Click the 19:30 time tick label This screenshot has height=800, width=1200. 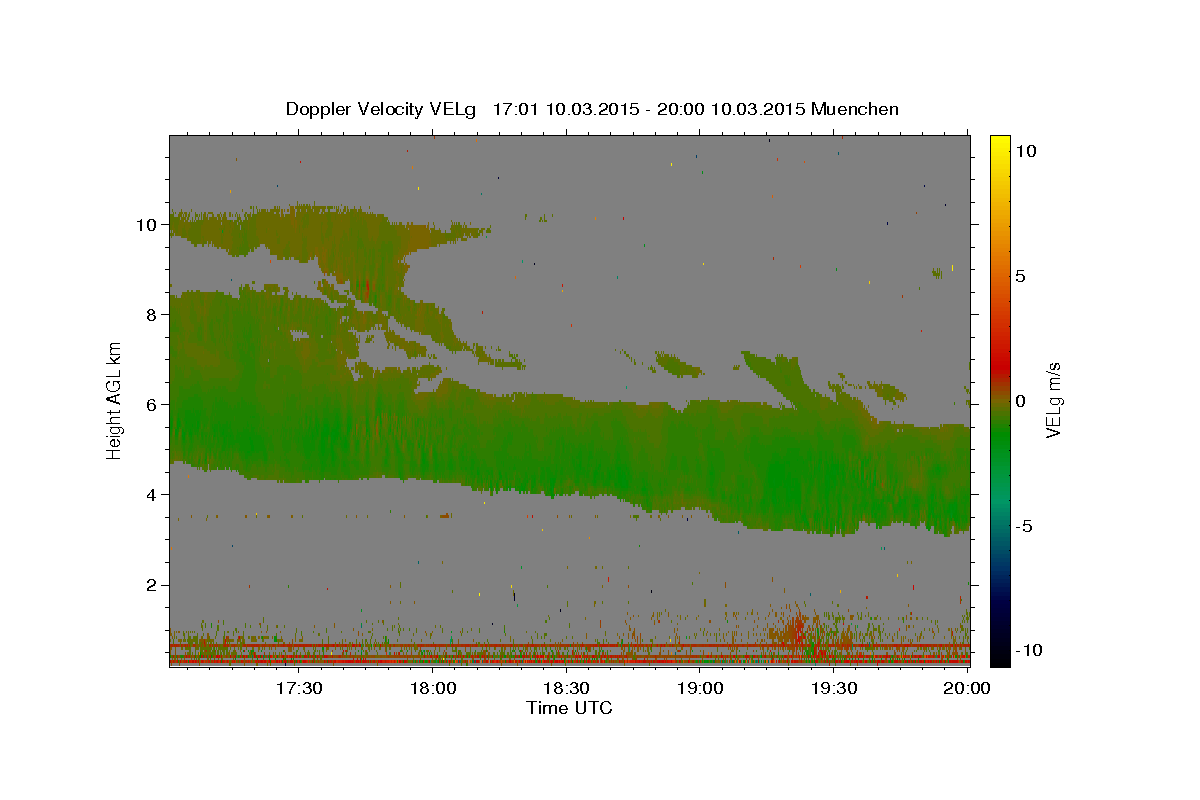point(833,689)
